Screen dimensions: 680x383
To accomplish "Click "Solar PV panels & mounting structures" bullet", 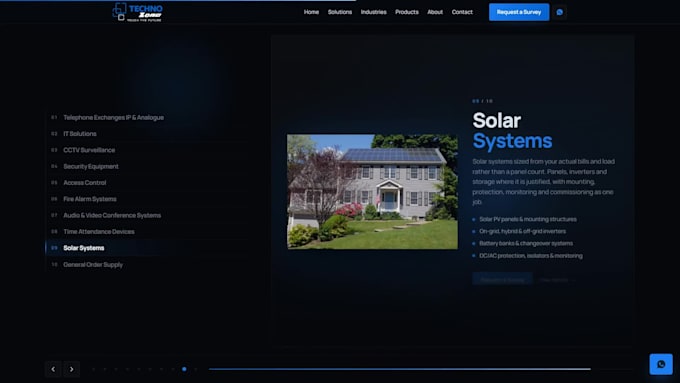I will click(528, 219).
